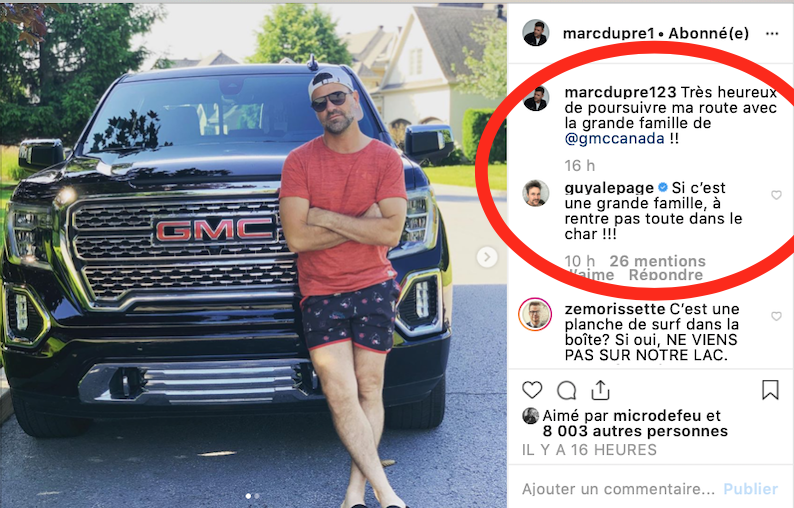
Task: Click Répondre under guyalepage's comment
Action: click(666, 275)
